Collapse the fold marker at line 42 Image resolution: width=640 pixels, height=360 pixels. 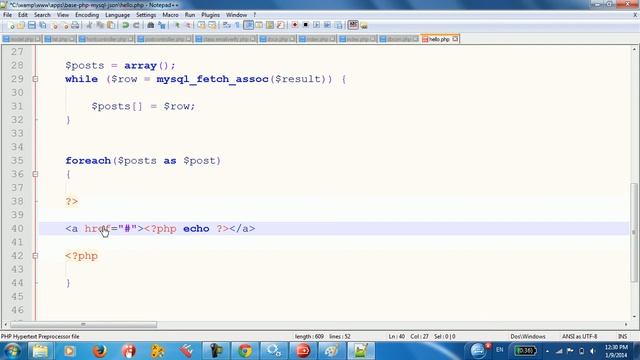coord(36,256)
